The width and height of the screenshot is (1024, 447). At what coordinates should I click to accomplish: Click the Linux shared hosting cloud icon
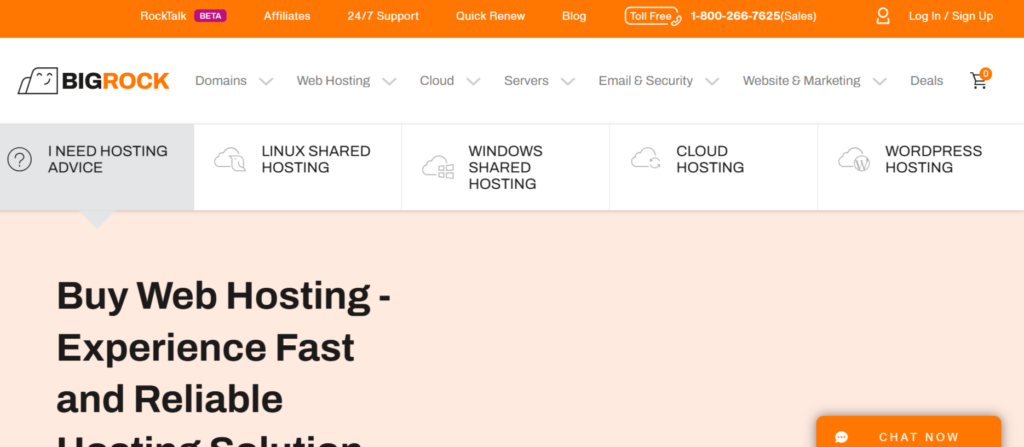(230, 159)
